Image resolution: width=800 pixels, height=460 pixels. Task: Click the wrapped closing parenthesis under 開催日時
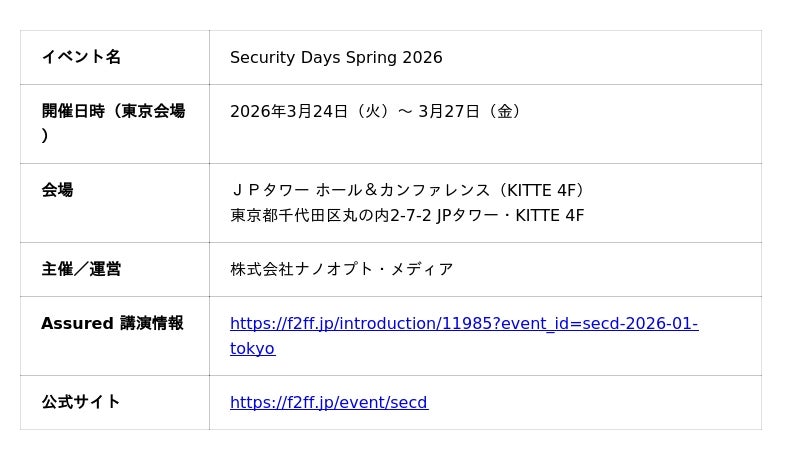[45, 136]
